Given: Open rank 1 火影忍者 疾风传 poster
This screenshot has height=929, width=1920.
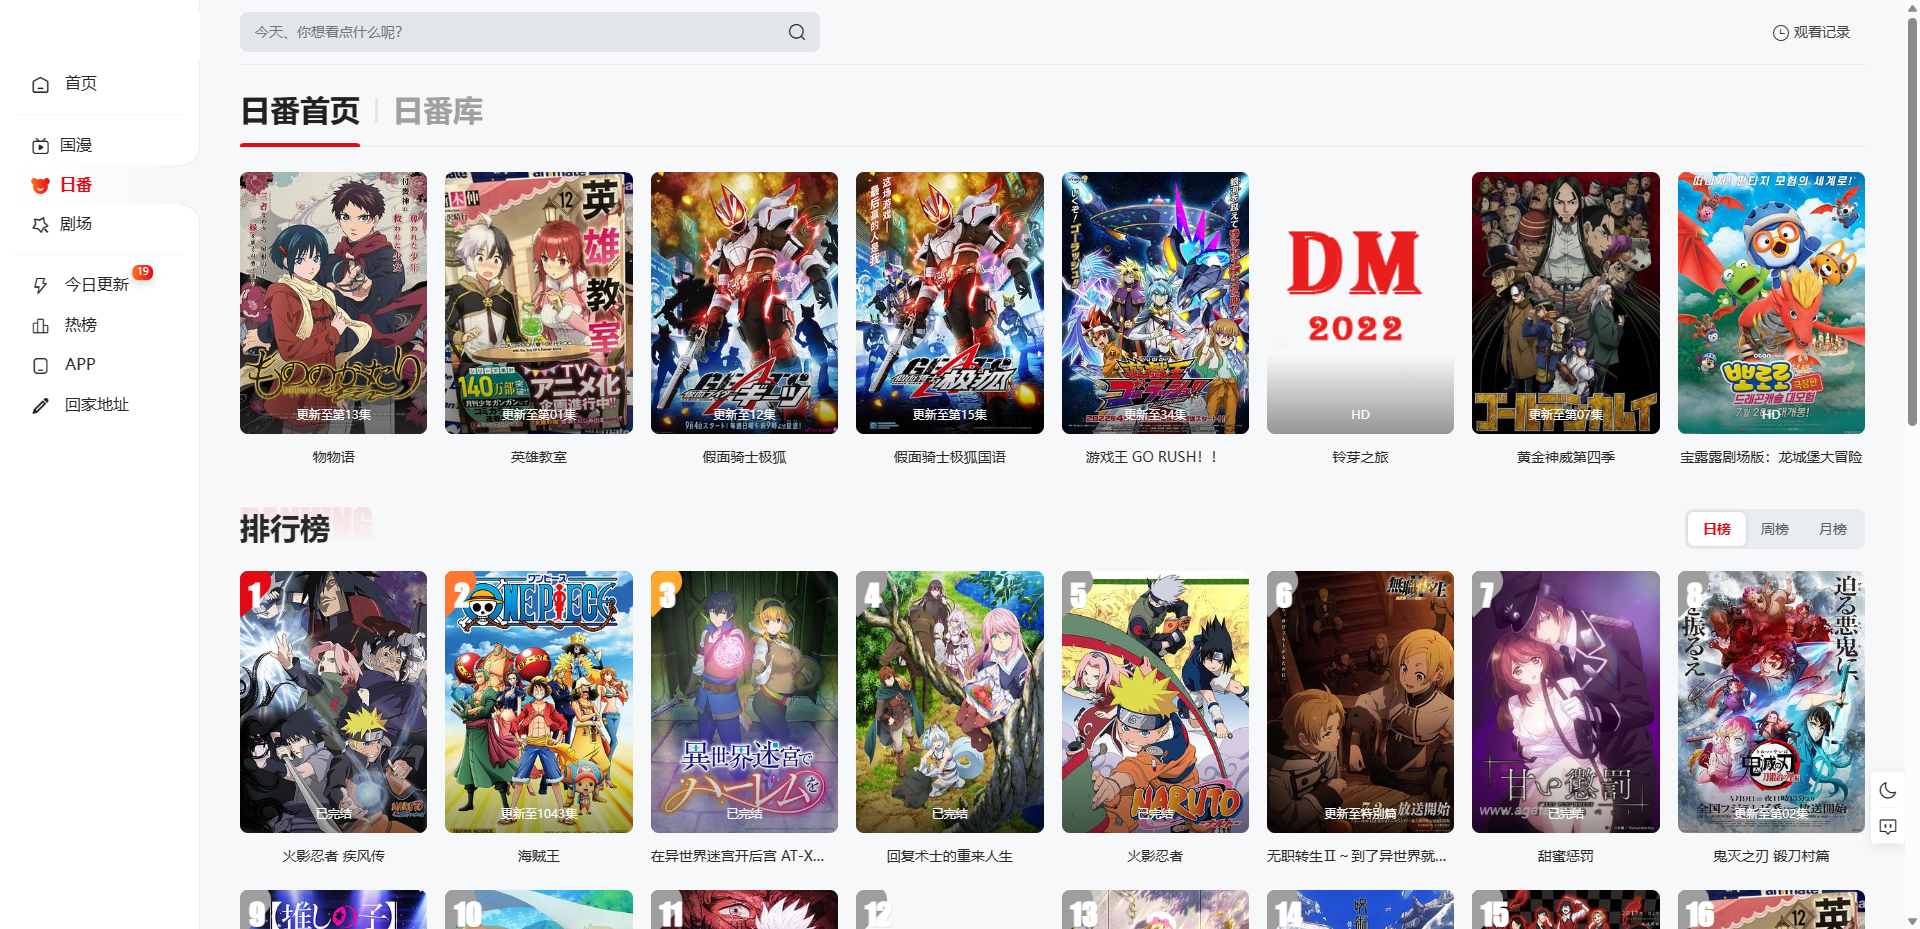Looking at the screenshot, I should point(333,702).
